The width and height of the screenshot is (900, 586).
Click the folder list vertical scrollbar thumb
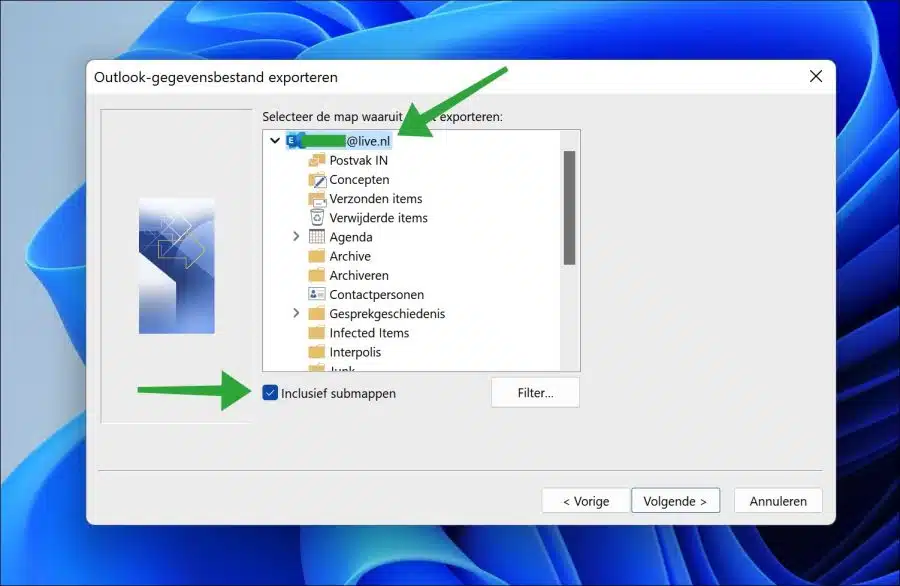click(569, 208)
